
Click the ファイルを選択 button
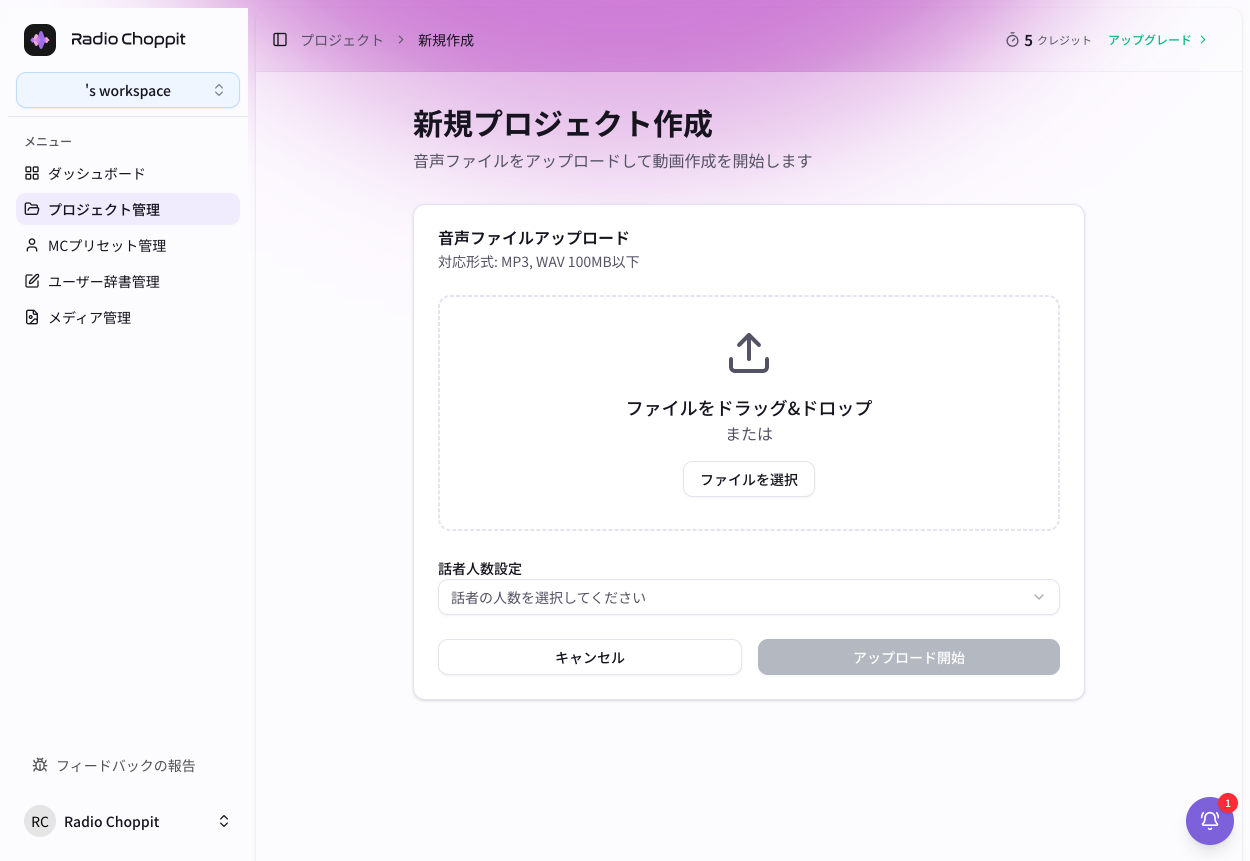(x=749, y=479)
